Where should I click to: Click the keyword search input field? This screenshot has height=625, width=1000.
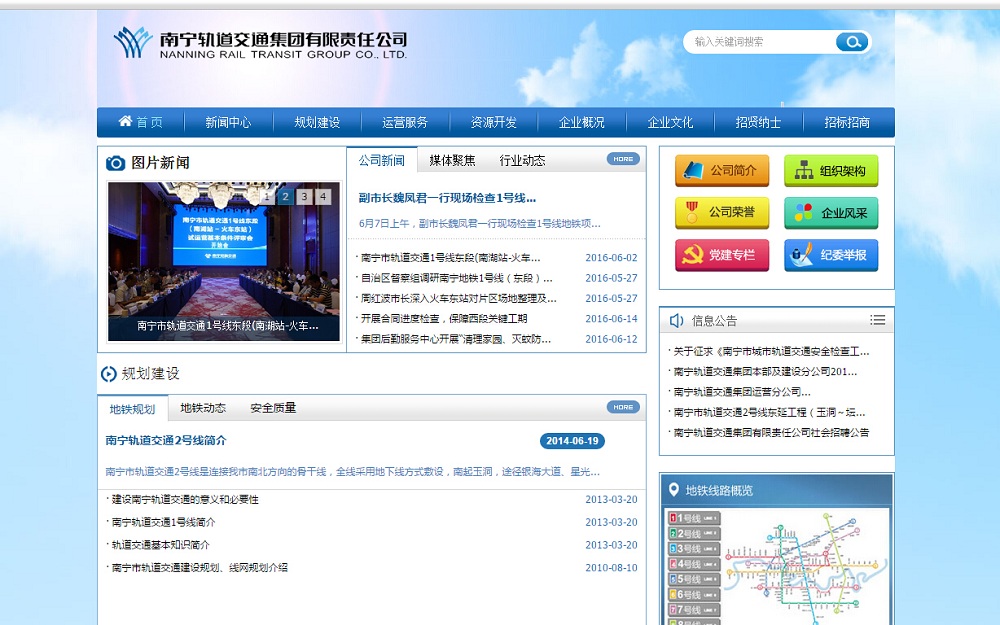click(762, 42)
